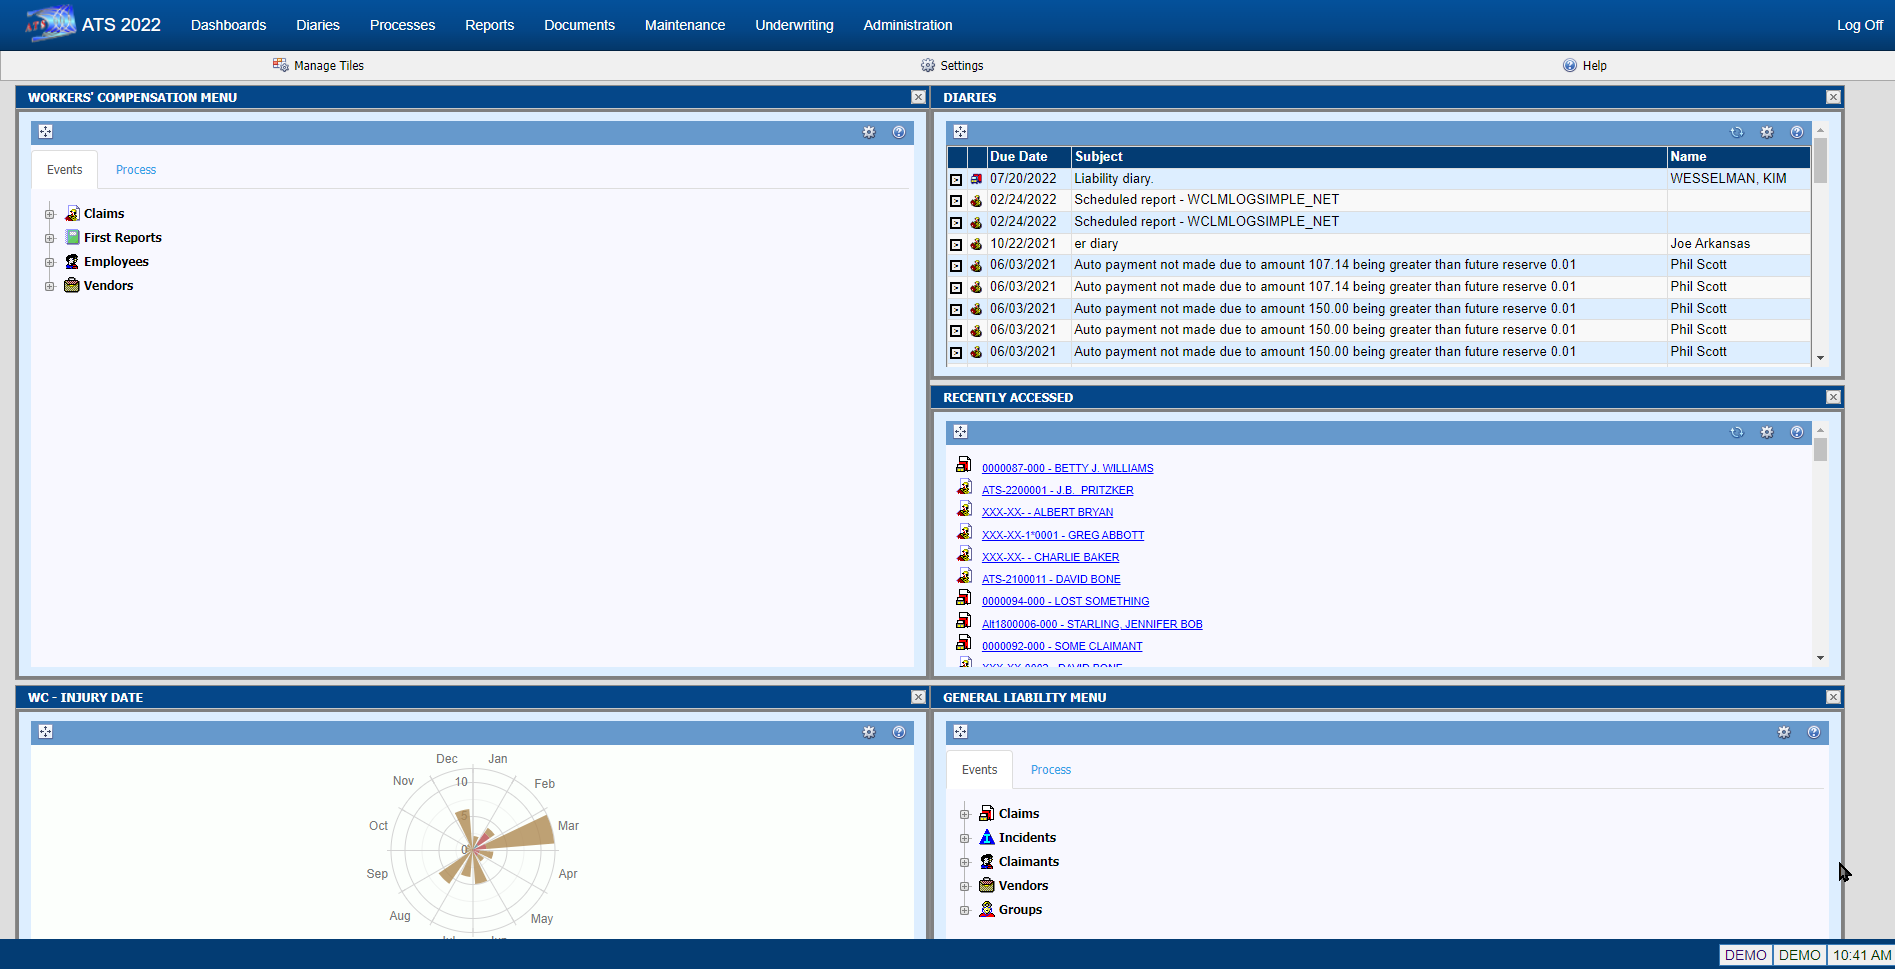
Task: Maximize the Recently Accessed tile
Action: (960, 432)
